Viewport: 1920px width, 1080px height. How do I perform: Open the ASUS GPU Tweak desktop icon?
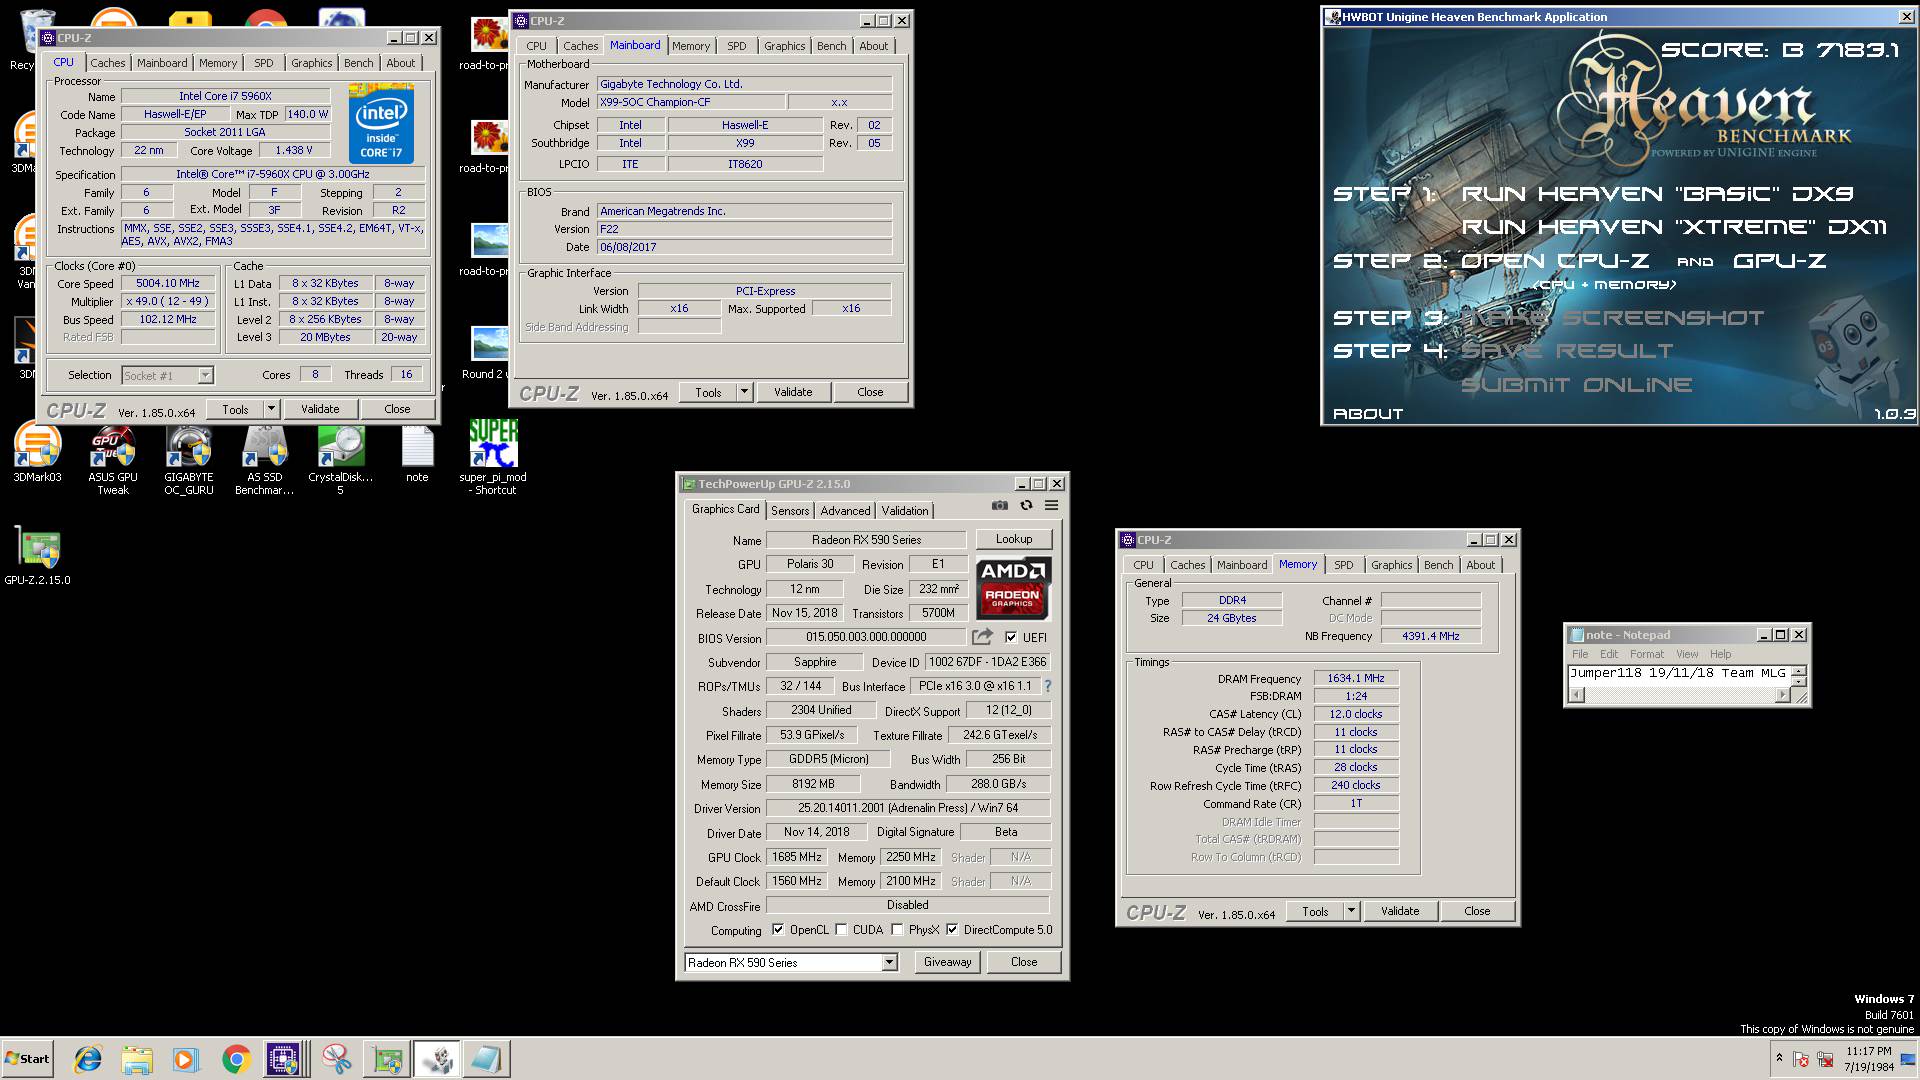click(x=113, y=460)
